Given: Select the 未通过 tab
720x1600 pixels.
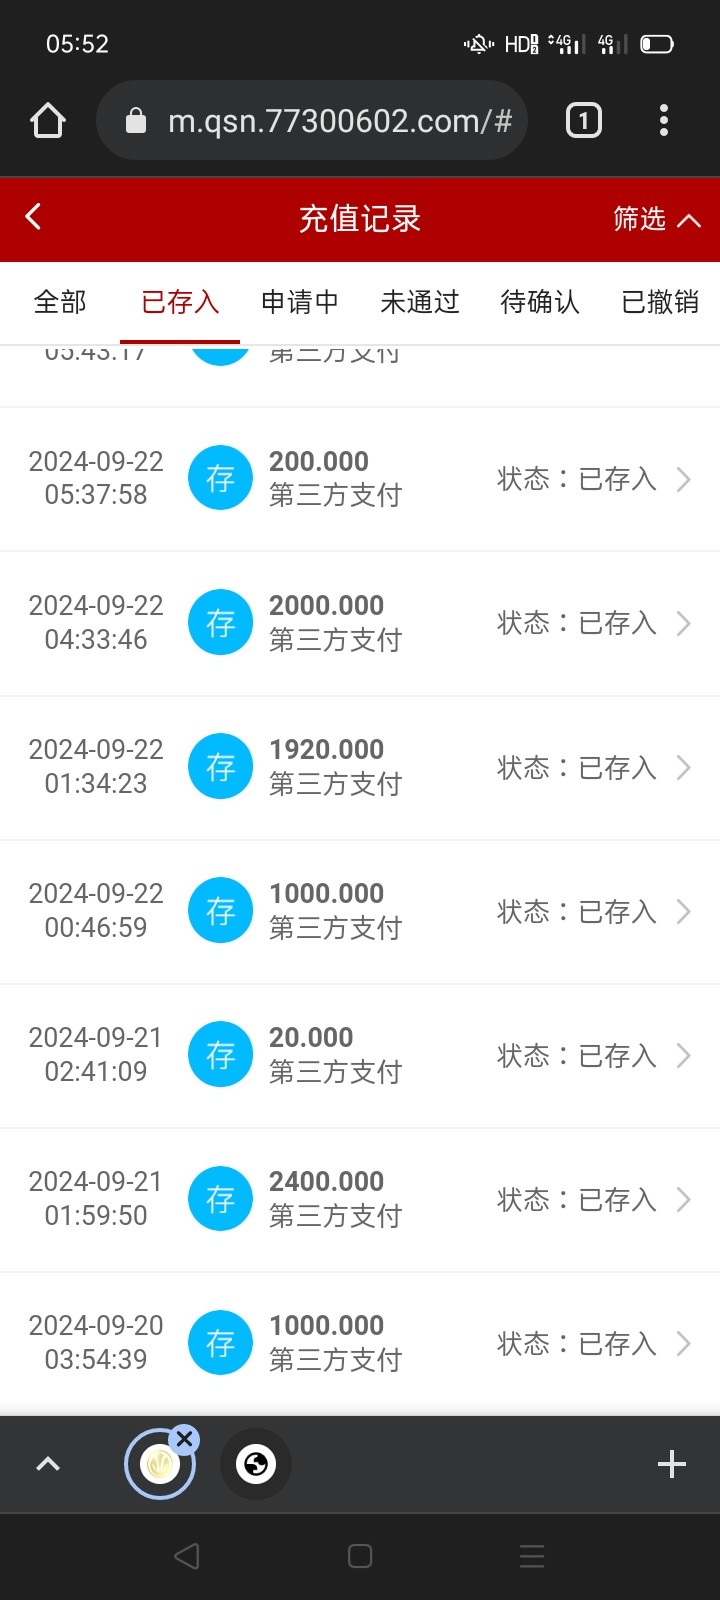Looking at the screenshot, I should (420, 302).
